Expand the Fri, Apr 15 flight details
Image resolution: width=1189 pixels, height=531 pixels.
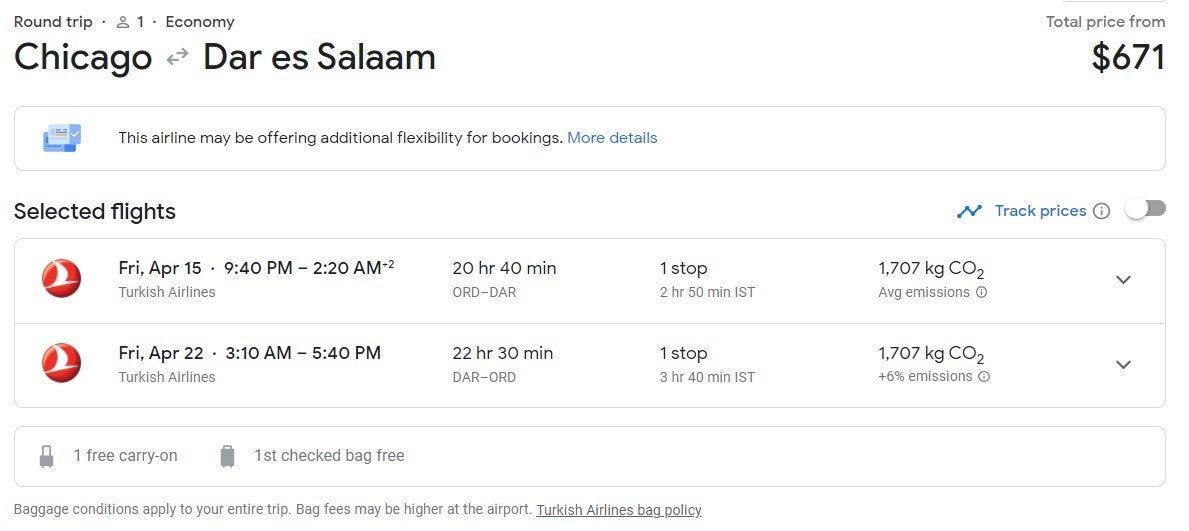(x=1123, y=280)
